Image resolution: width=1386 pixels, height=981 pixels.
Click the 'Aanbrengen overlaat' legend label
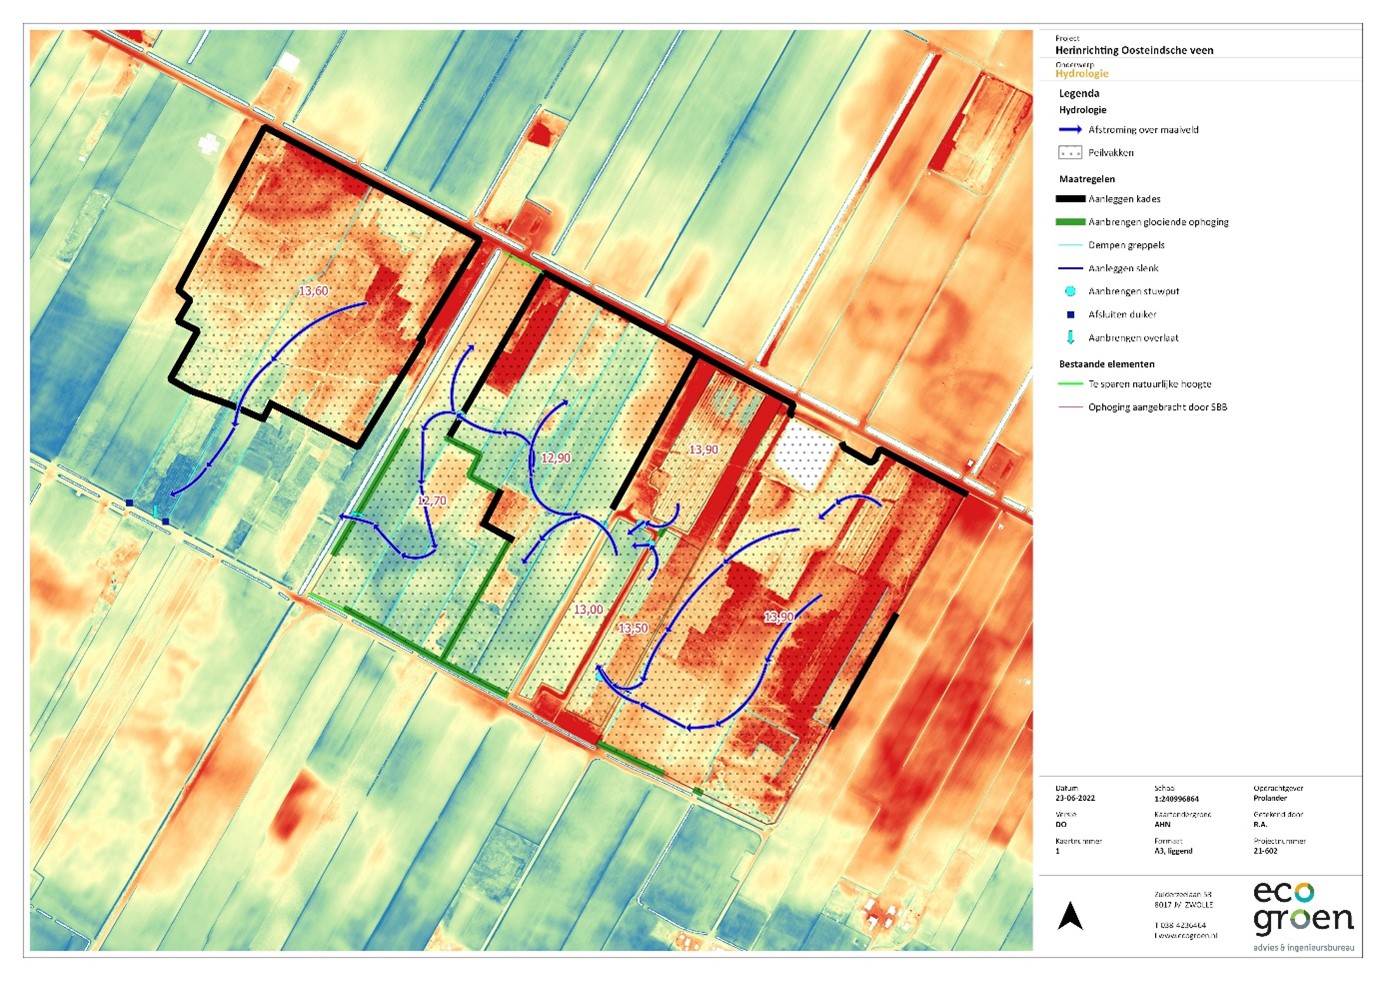pos(1133,338)
